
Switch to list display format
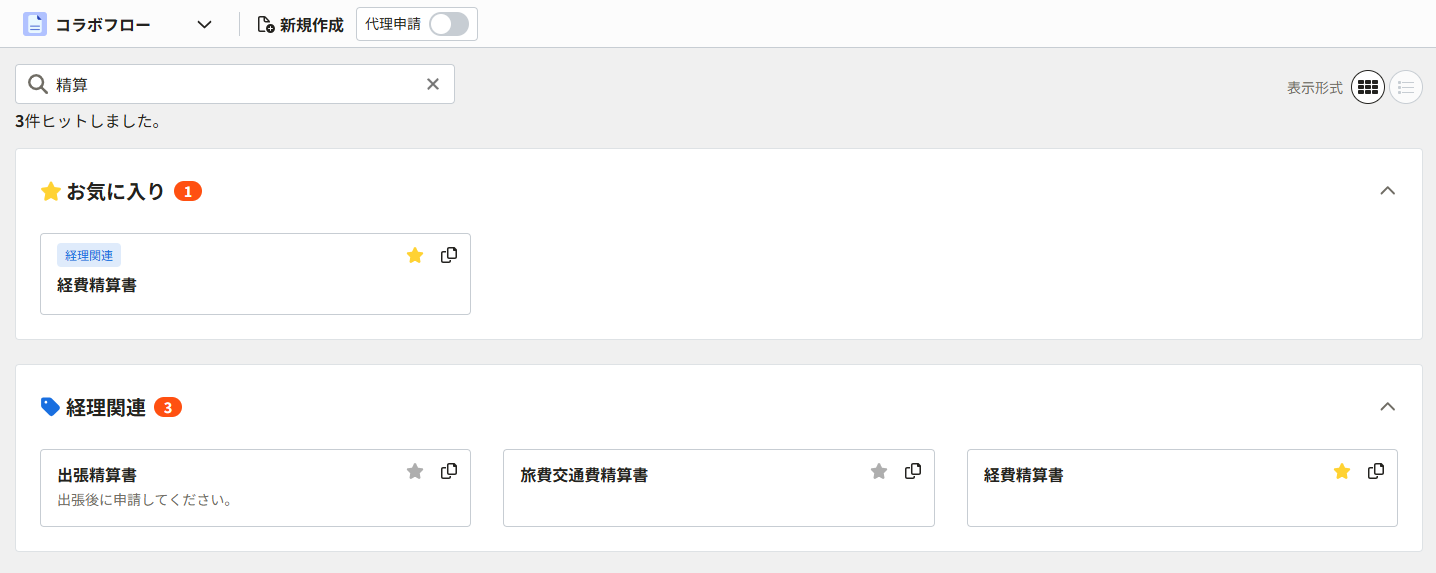1406,88
